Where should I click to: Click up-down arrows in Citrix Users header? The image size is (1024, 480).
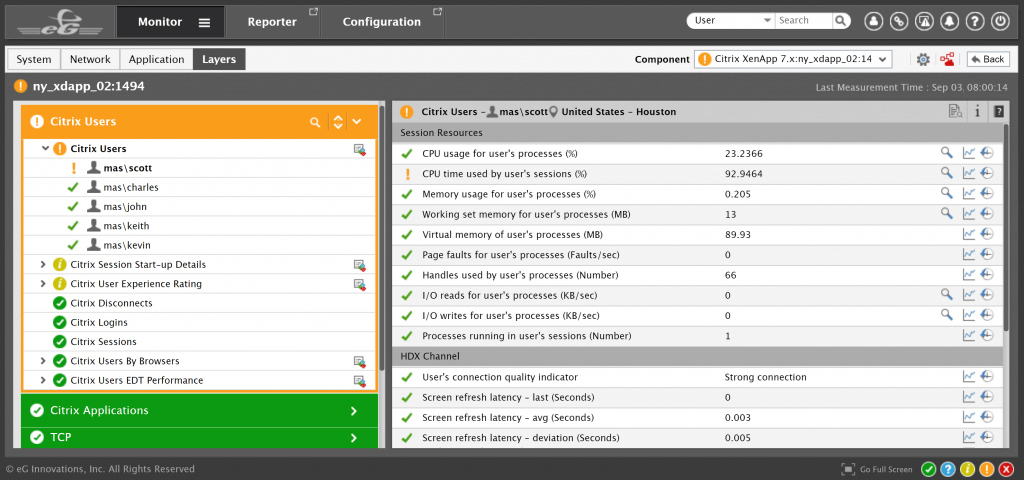pyautogui.click(x=338, y=121)
